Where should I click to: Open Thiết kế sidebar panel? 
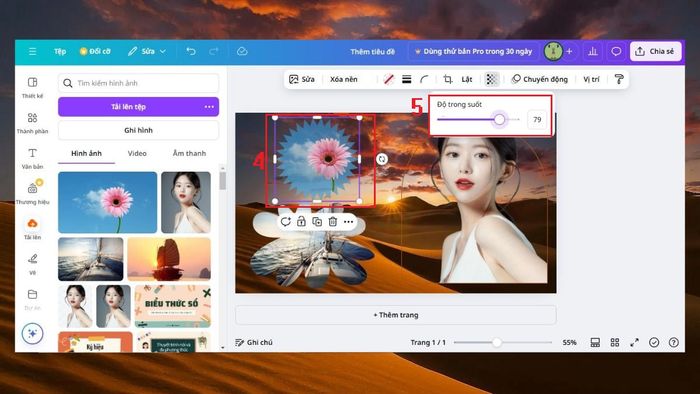[x=33, y=88]
